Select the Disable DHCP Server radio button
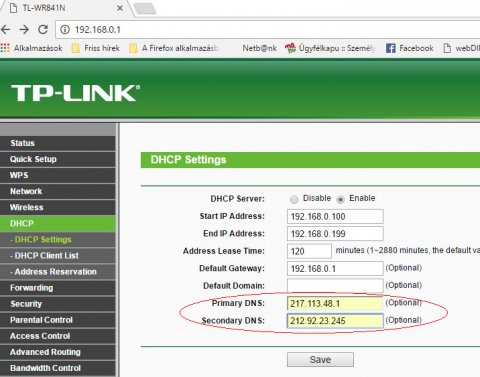Screen dimensions: 480x377 tap(294, 199)
